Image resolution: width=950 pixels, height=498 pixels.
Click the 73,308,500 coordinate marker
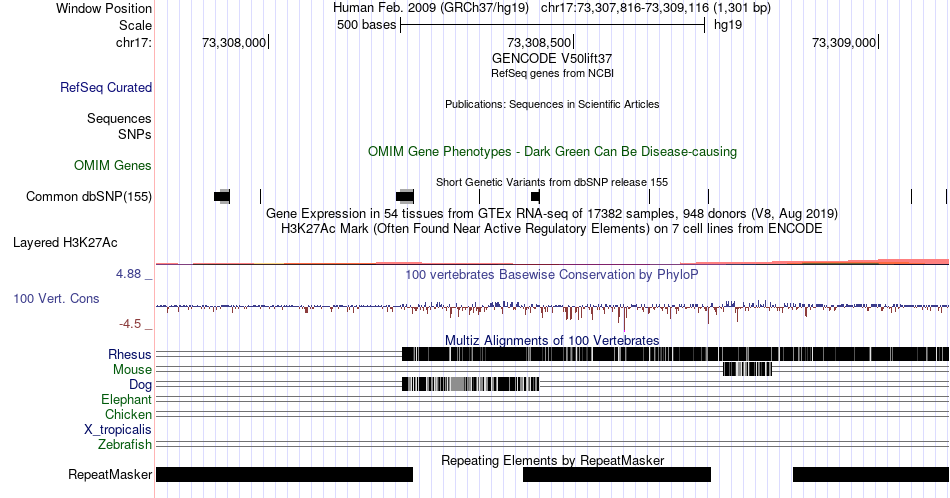tap(539, 42)
